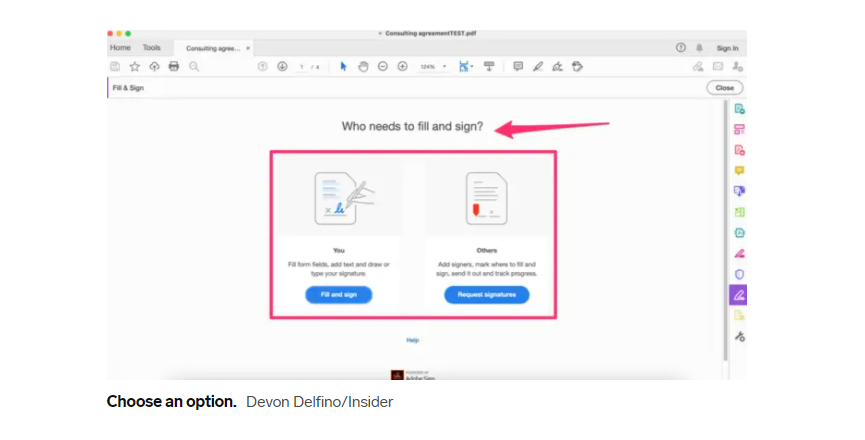
Task: Open Export PDF tool in right sidebar
Action: click(739, 109)
